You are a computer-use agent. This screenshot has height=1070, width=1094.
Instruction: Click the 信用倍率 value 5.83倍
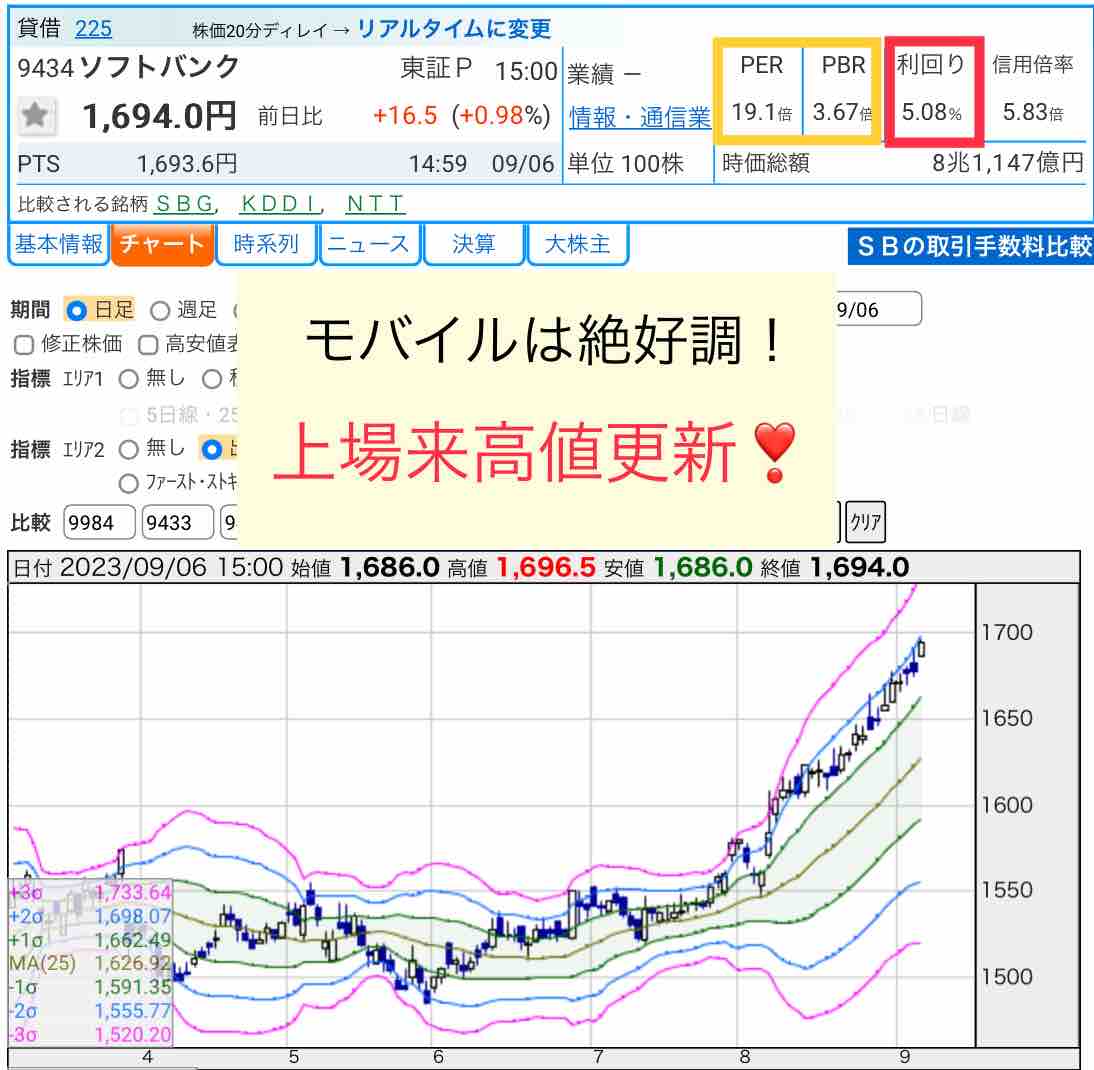[x=1033, y=112]
